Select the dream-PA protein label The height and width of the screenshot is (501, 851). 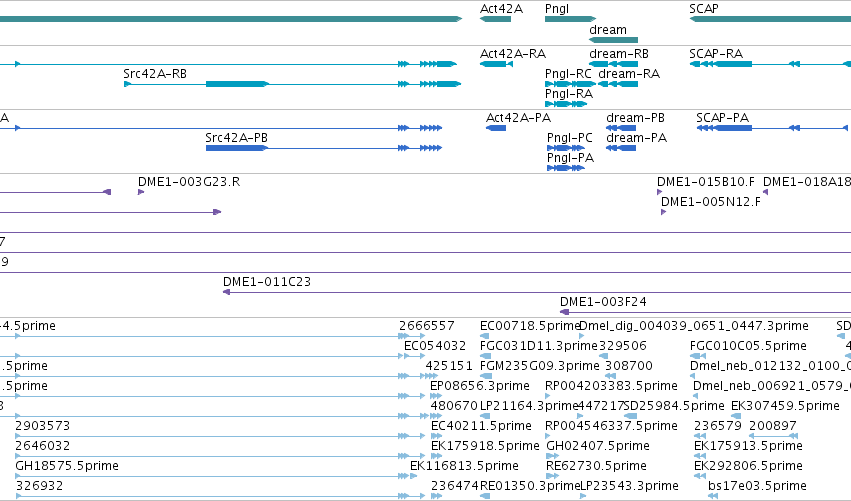pos(636,138)
